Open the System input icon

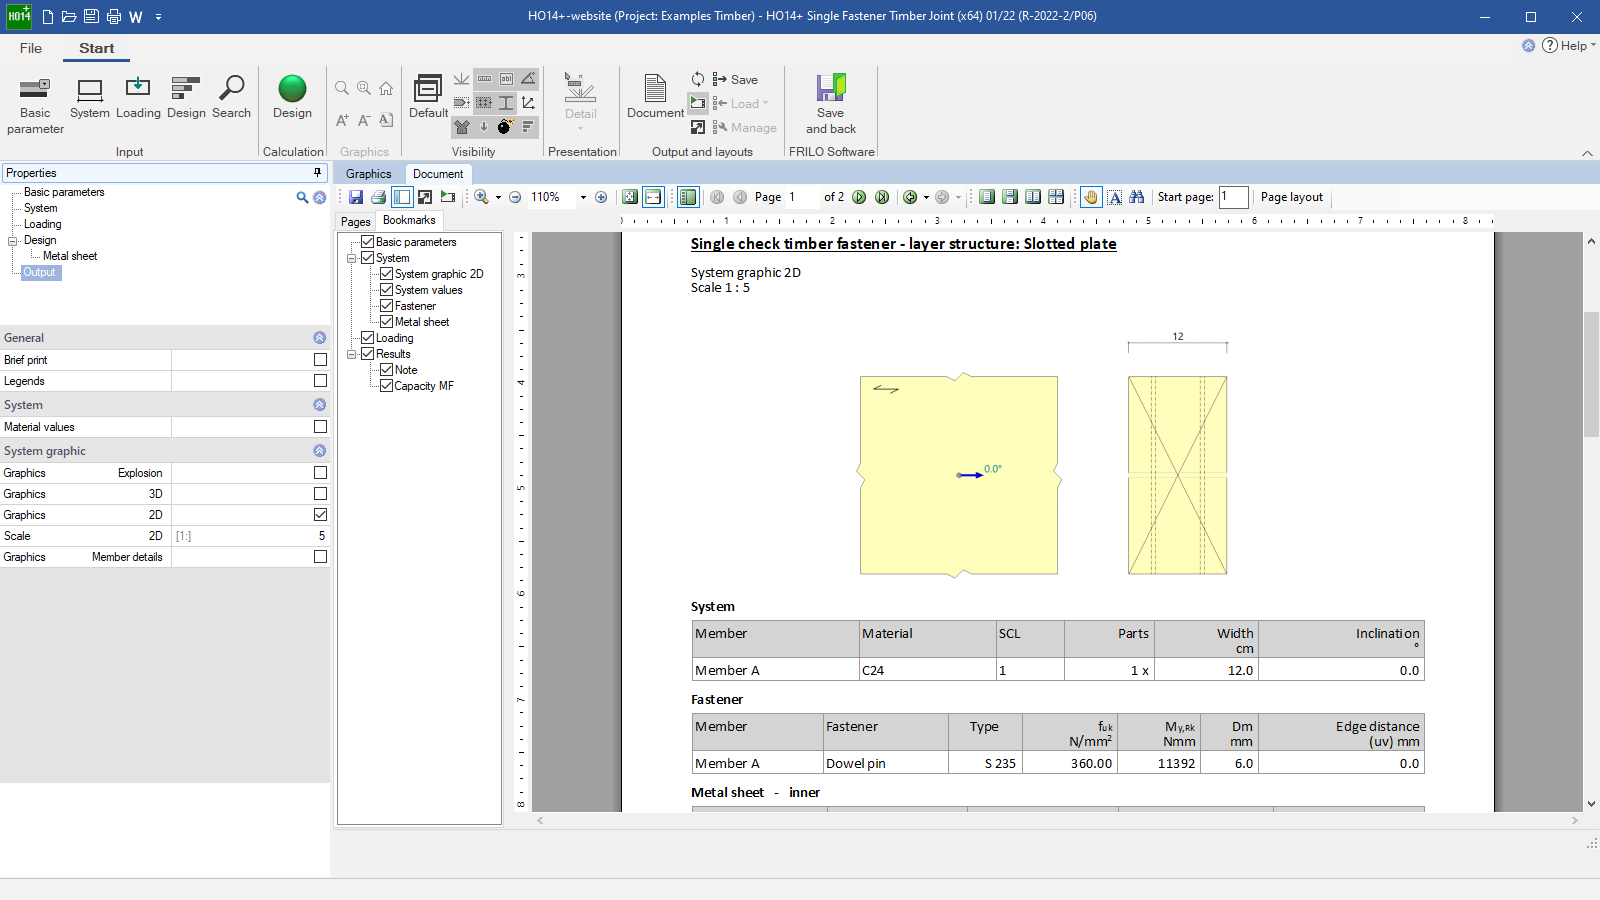90,98
